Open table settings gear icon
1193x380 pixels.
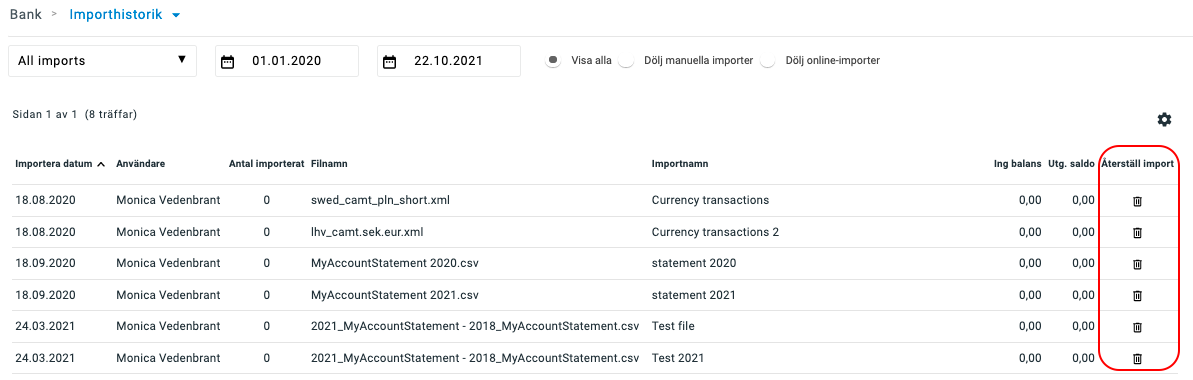point(1164,120)
